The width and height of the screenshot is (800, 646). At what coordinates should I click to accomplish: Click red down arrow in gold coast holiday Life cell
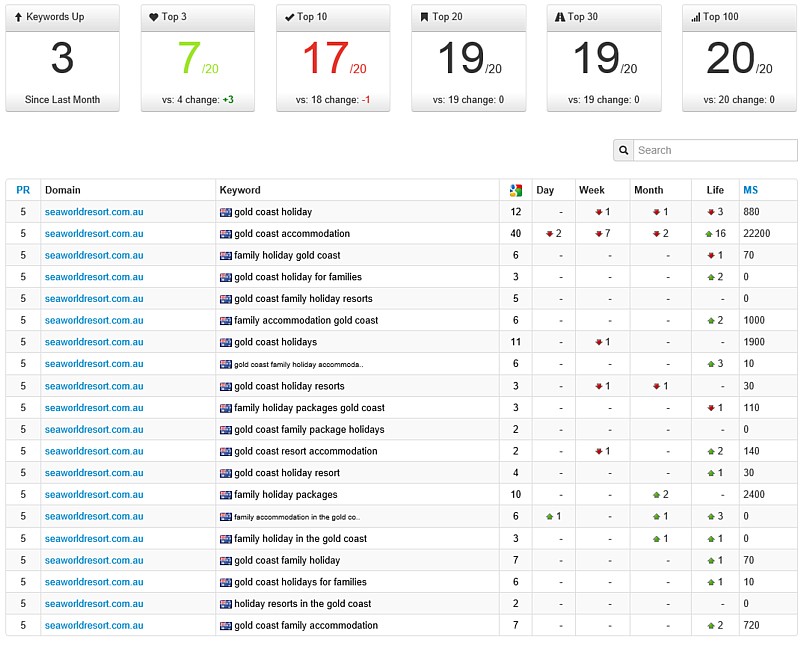(x=711, y=212)
